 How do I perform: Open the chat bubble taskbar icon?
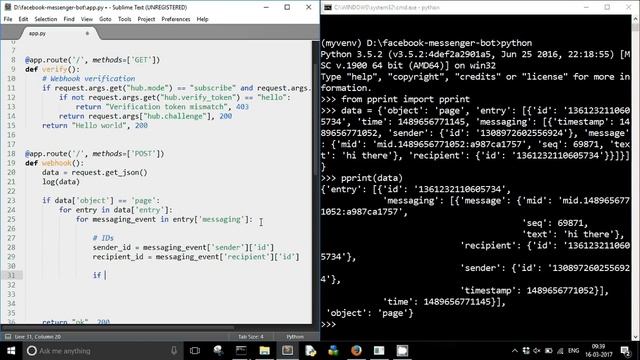tap(402, 351)
